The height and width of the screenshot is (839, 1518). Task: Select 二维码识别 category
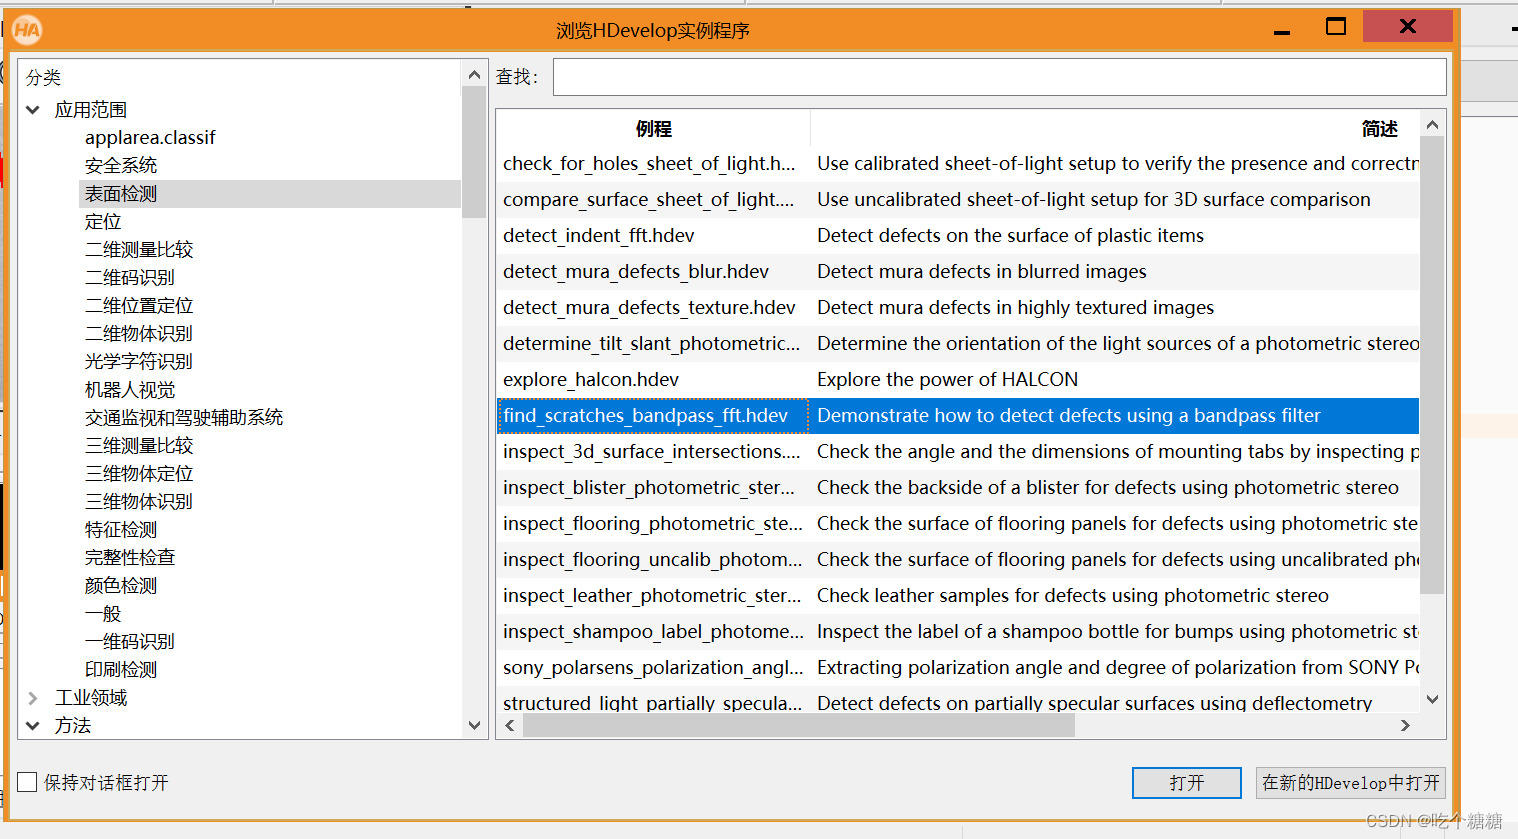click(x=130, y=278)
